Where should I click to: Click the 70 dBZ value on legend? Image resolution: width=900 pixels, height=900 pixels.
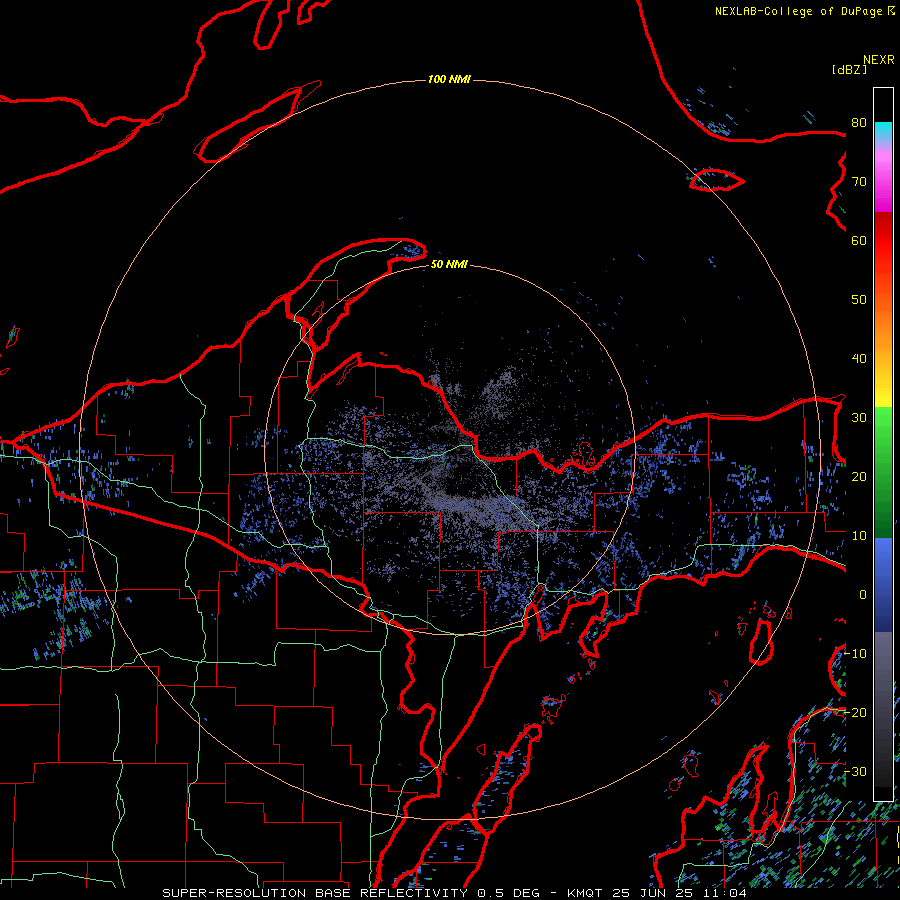pos(859,182)
